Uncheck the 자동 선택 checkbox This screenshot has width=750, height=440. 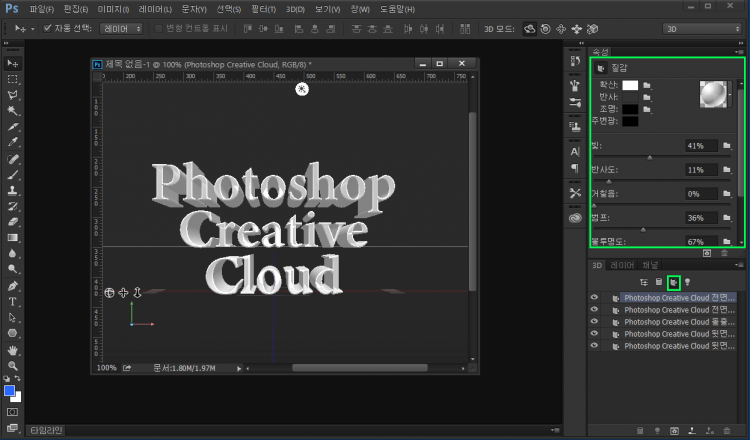coord(48,28)
